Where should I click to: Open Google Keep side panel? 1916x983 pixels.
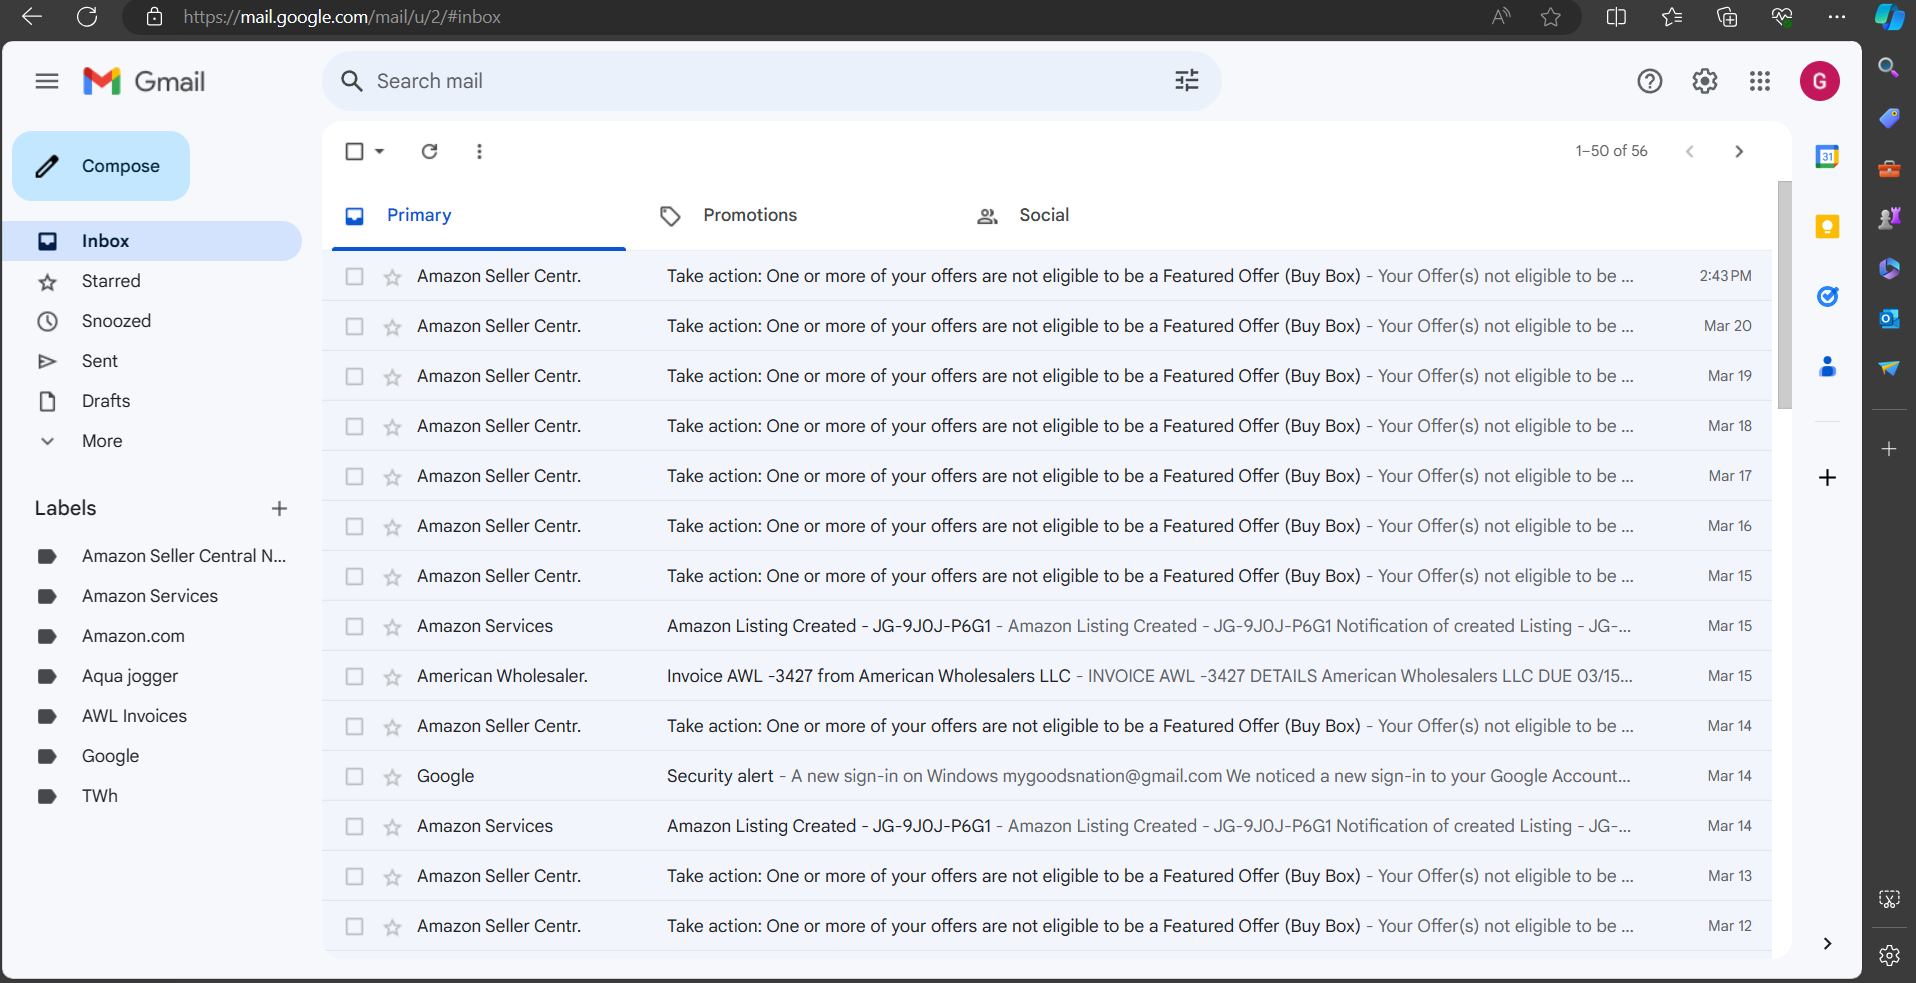pos(1827,226)
